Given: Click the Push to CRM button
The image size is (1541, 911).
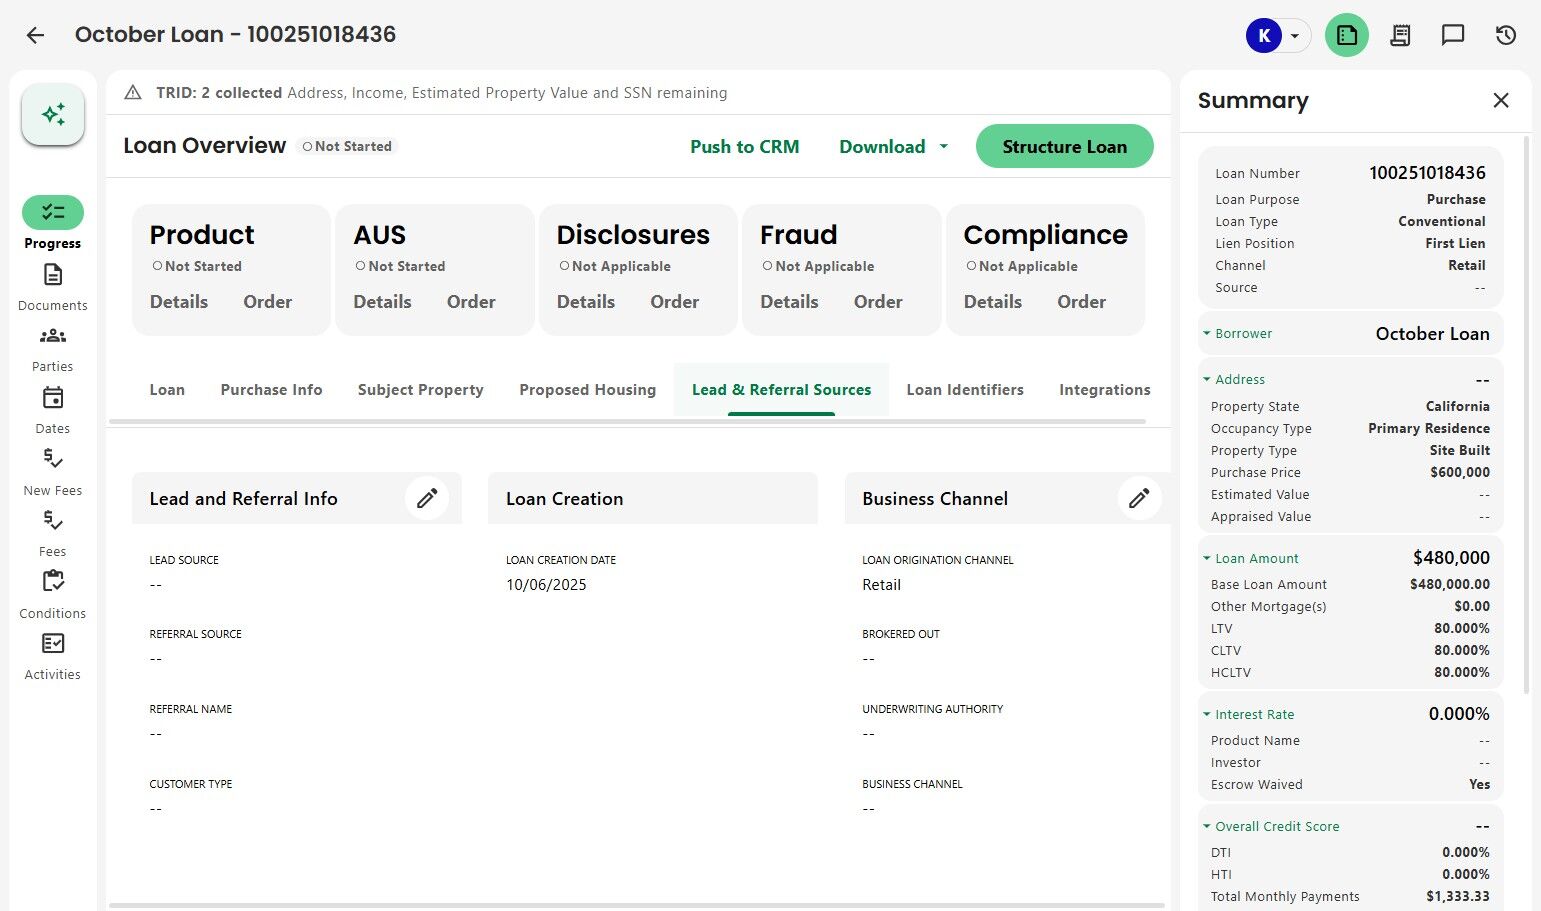Looking at the screenshot, I should coord(745,147).
